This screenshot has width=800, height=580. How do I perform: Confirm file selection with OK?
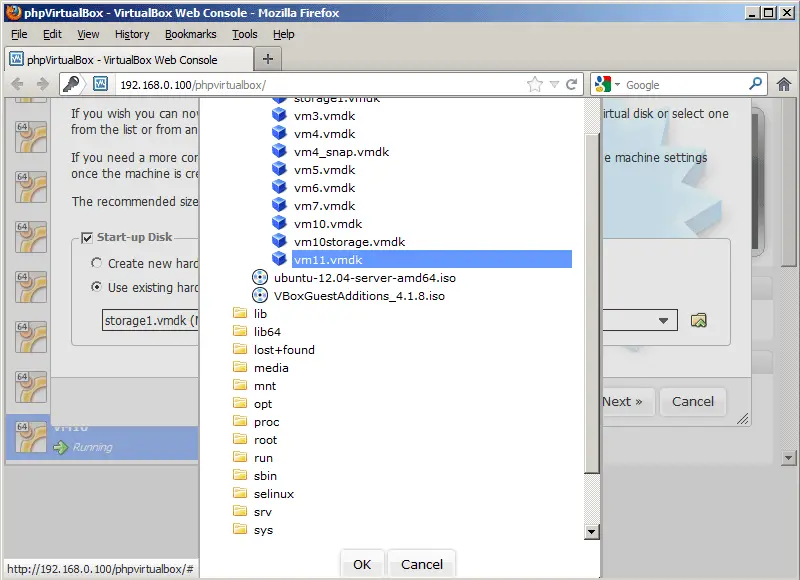pos(362,564)
